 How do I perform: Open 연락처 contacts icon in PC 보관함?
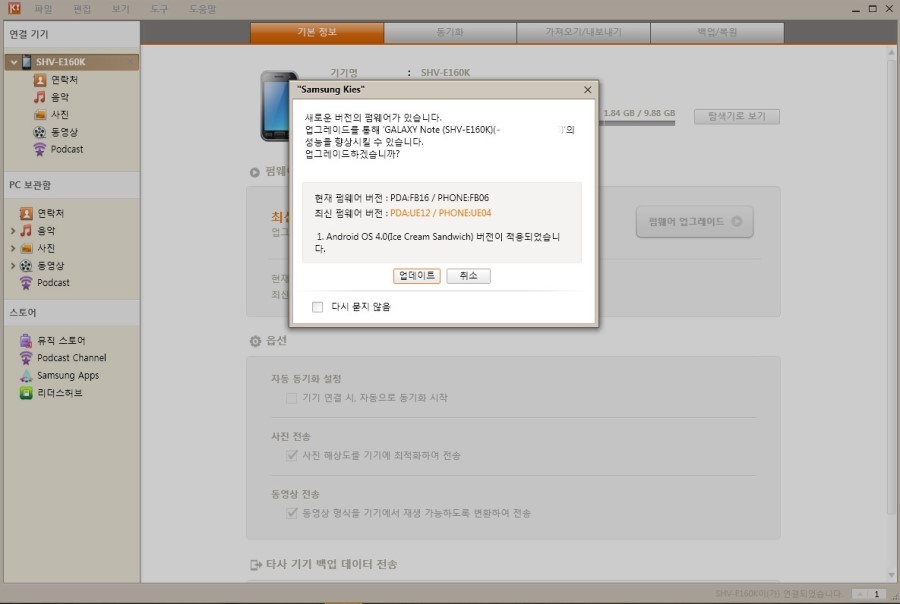tap(26, 214)
